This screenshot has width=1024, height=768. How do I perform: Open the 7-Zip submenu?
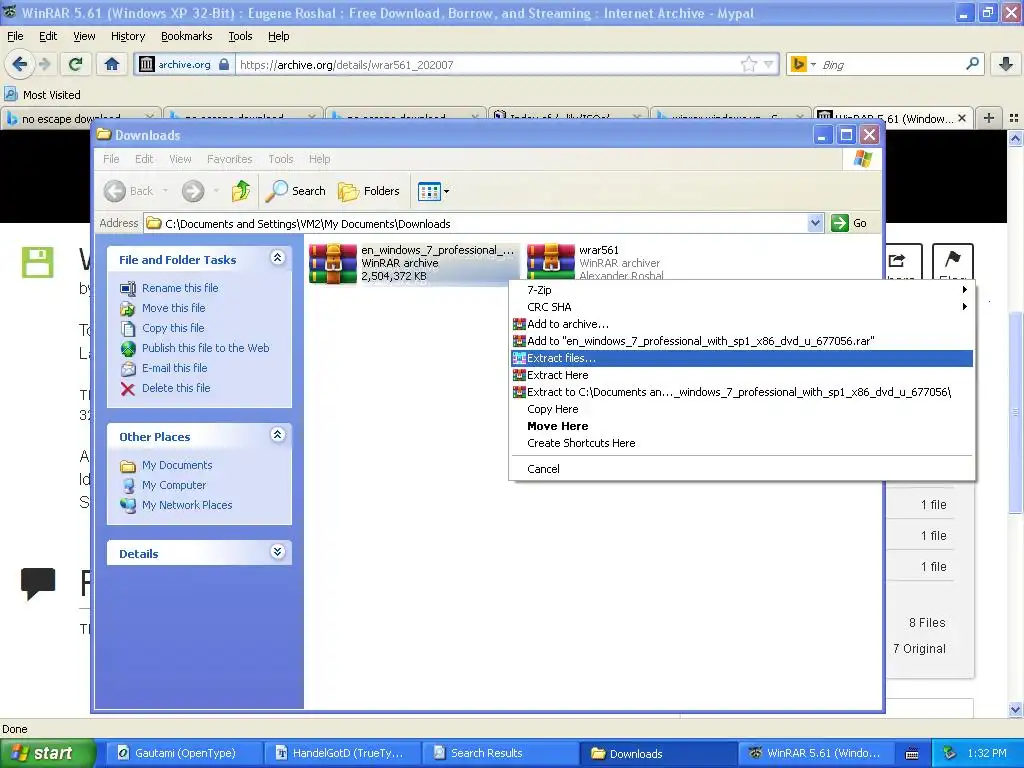[x=741, y=290]
